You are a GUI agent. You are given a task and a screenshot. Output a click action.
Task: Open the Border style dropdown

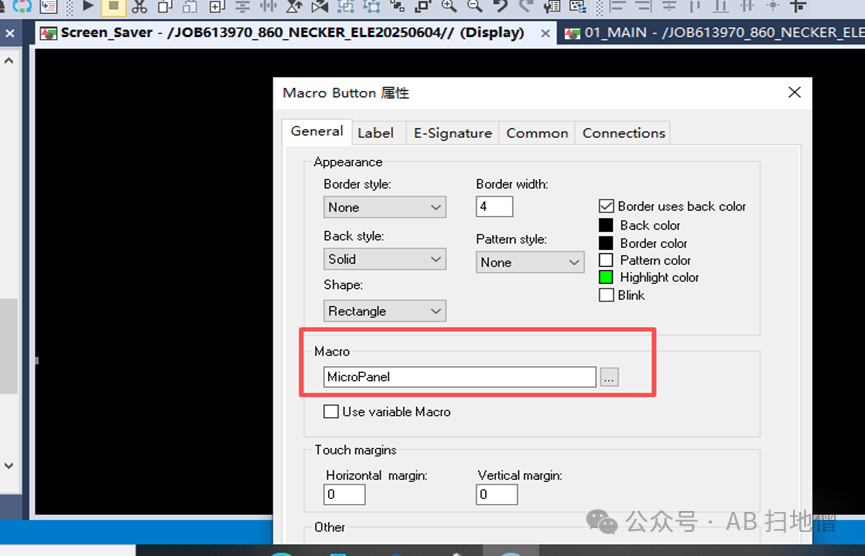(385, 207)
